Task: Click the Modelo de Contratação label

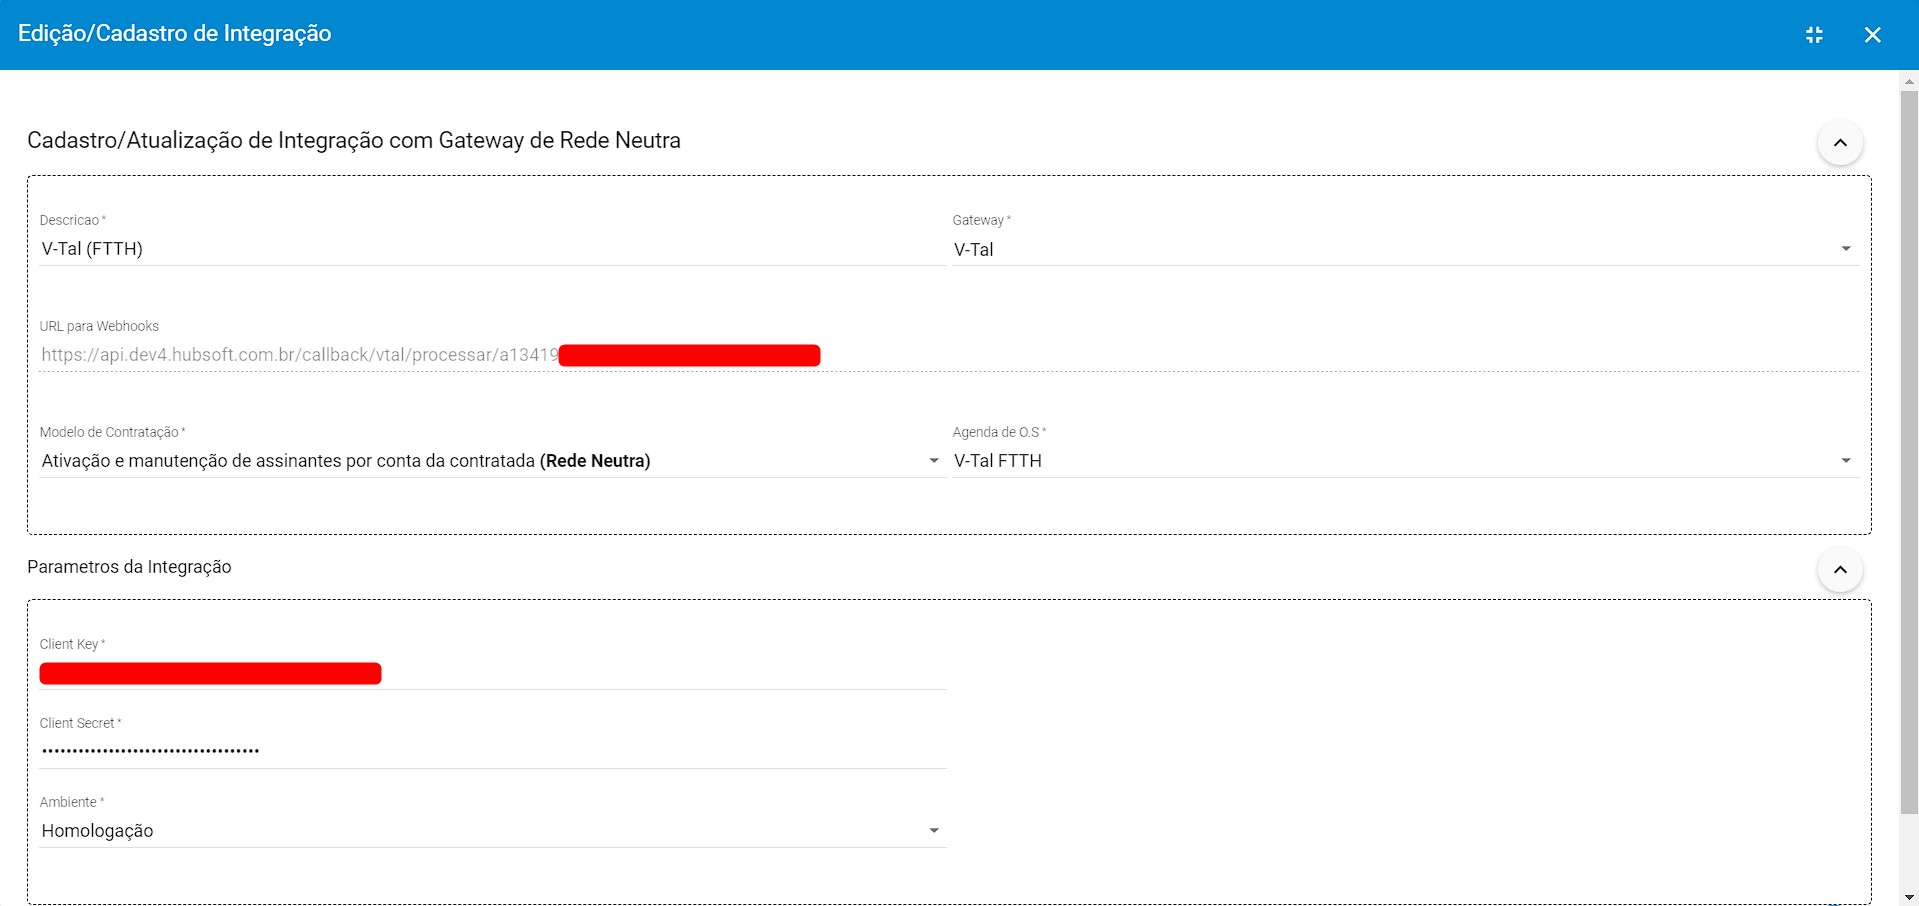Action: [112, 432]
